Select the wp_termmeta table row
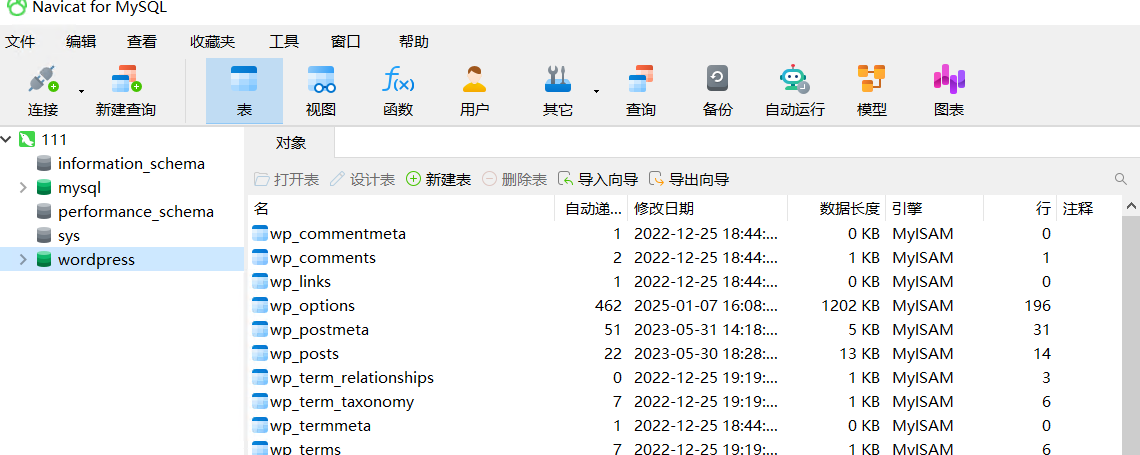1140x455 pixels. pyautogui.click(x=686, y=425)
